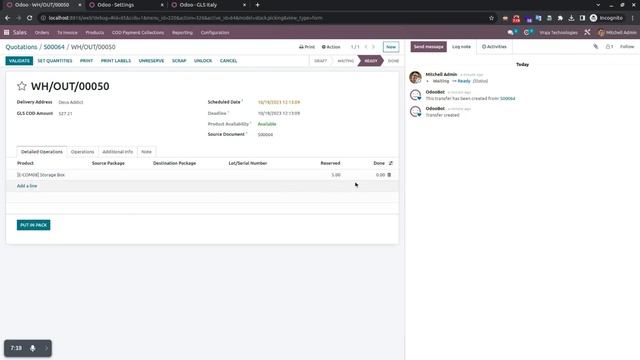Viewport: 640px width, 360px height.
Task: Open the Action dropdown
Action: (x=331, y=47)
